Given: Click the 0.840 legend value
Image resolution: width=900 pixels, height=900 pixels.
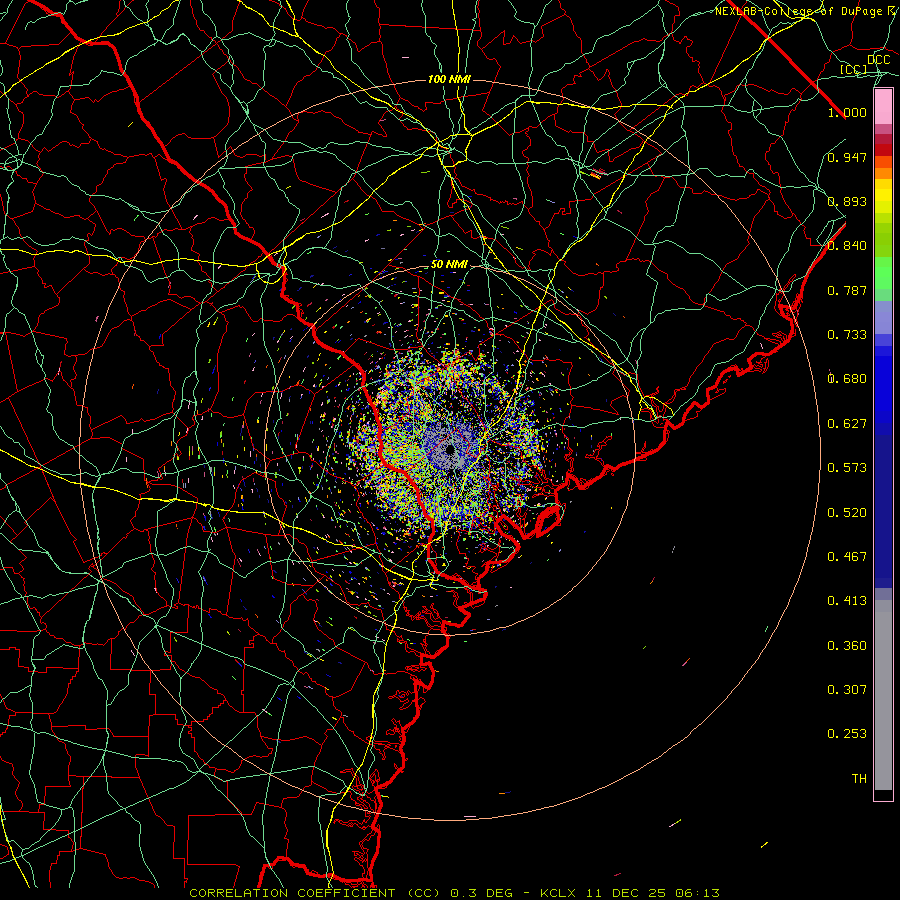Looking at the screenshot, I should click(x=847, y=246).
